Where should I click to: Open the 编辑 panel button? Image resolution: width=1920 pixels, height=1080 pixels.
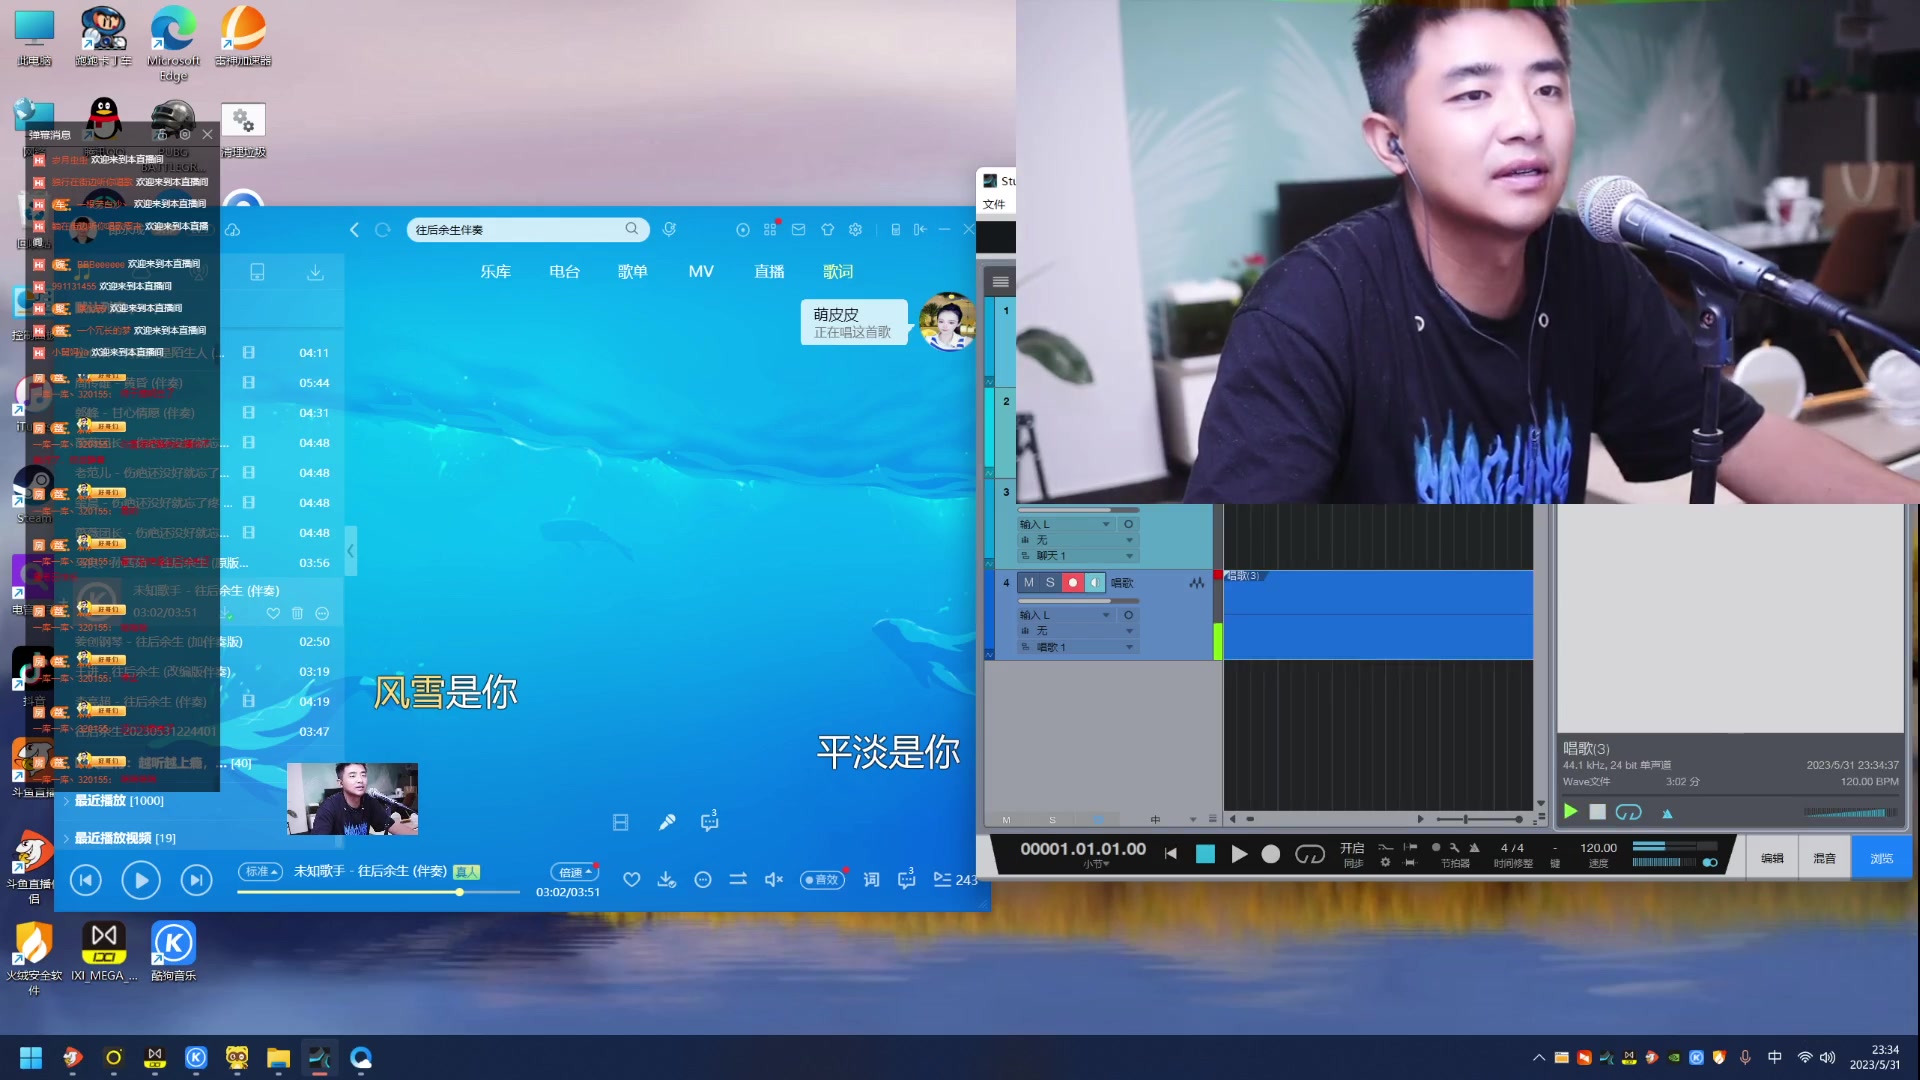(x=1772, y=858)
